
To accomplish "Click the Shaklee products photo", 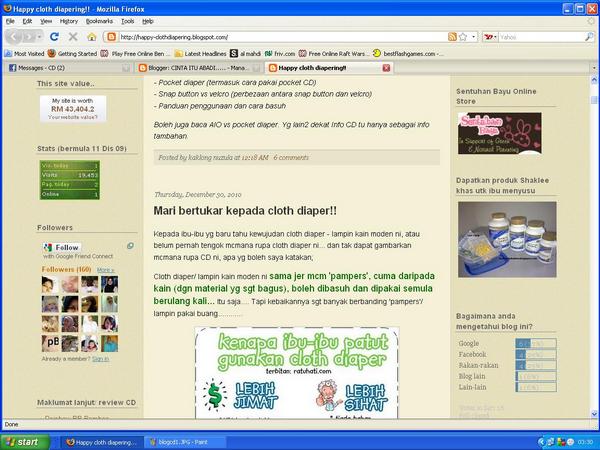I will [507, 240].
